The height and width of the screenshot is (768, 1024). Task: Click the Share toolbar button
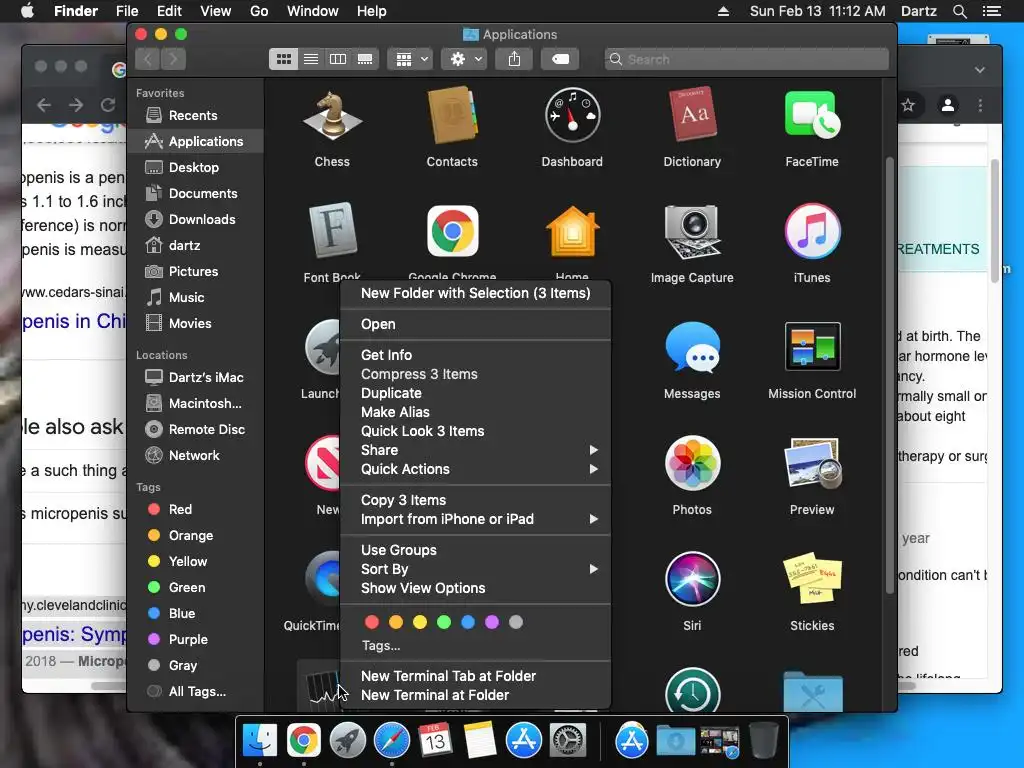(x=515, y=59)
